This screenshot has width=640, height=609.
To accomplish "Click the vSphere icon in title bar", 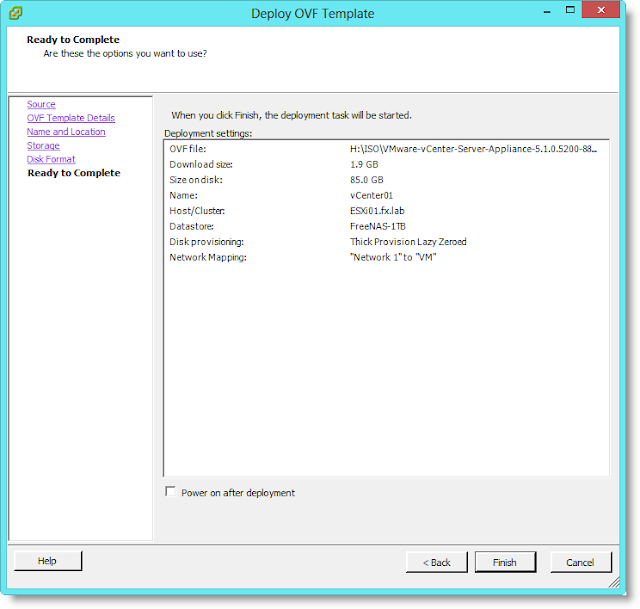I will click(16, 13).
